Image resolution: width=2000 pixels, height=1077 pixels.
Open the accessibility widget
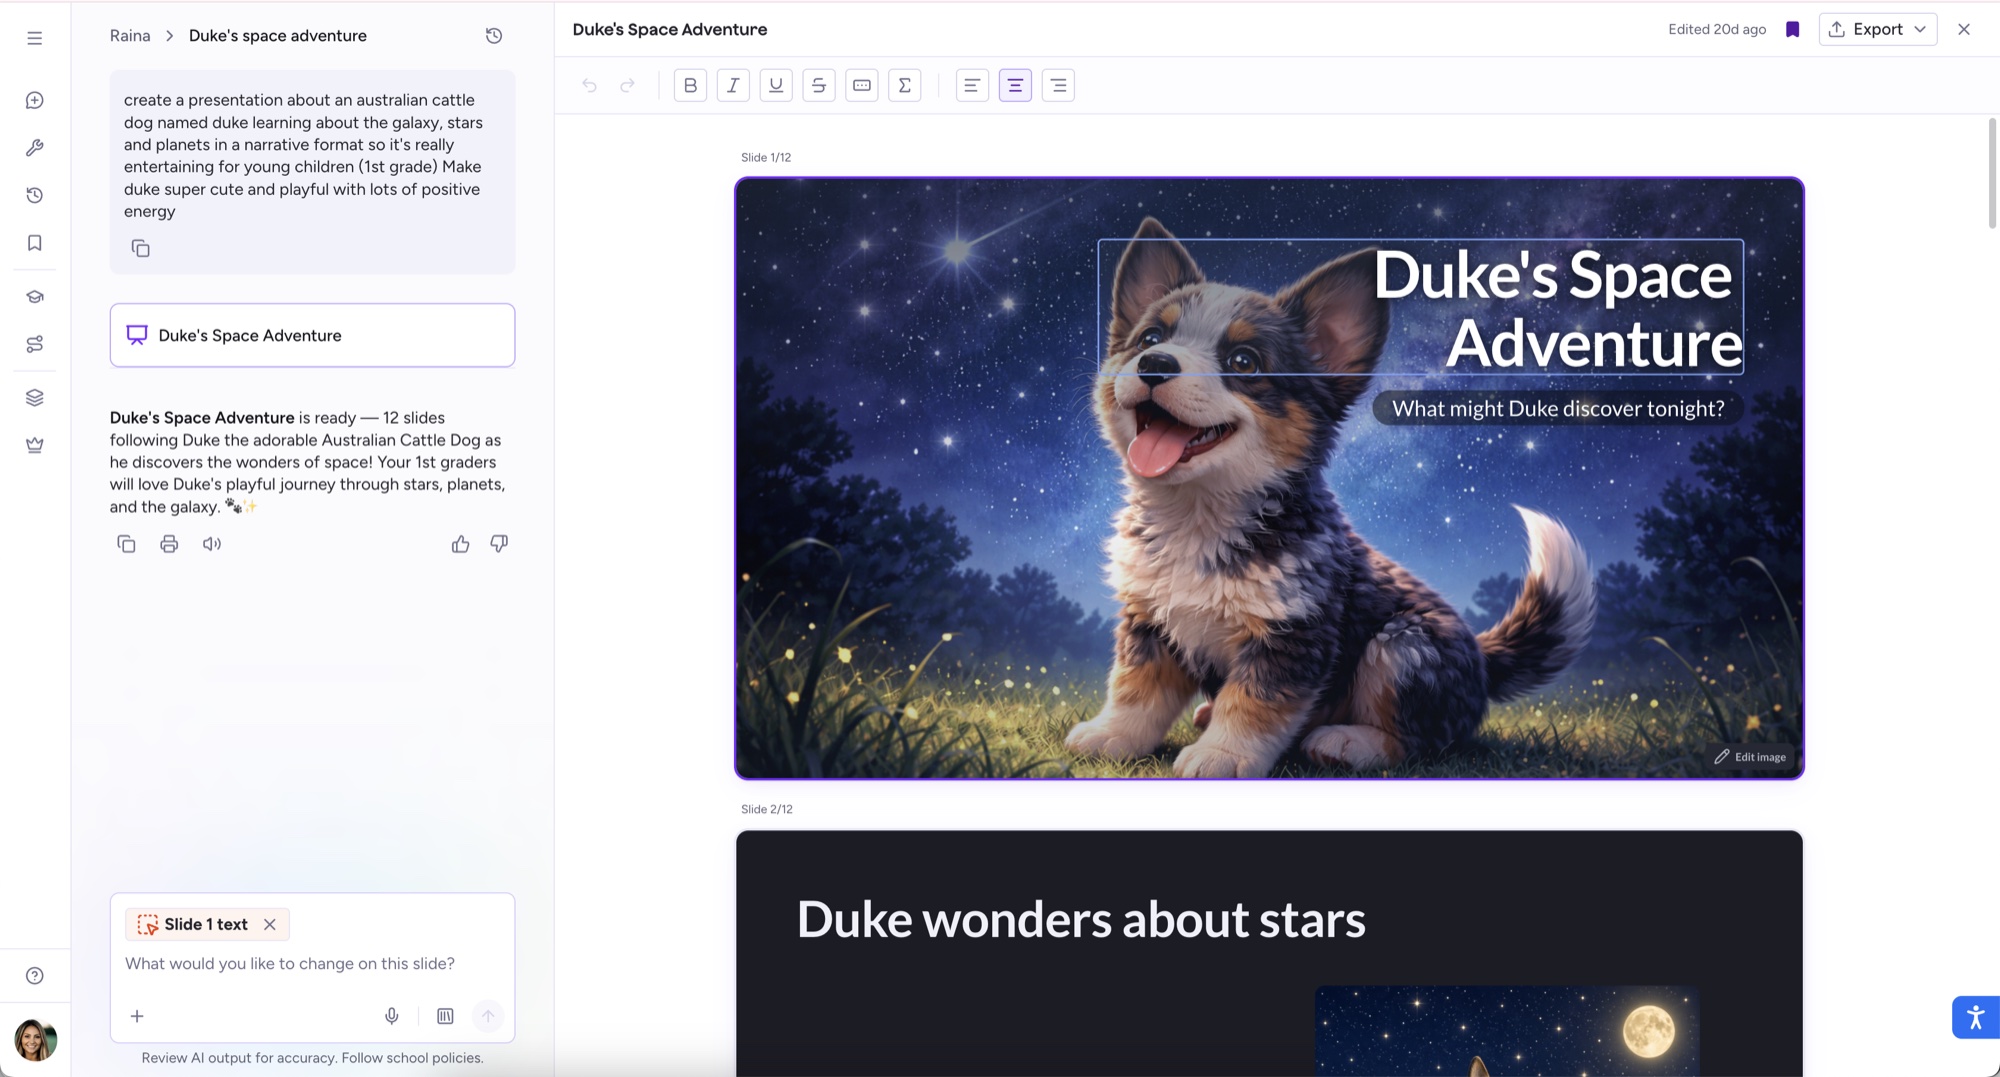(x=1975, y=1018)
